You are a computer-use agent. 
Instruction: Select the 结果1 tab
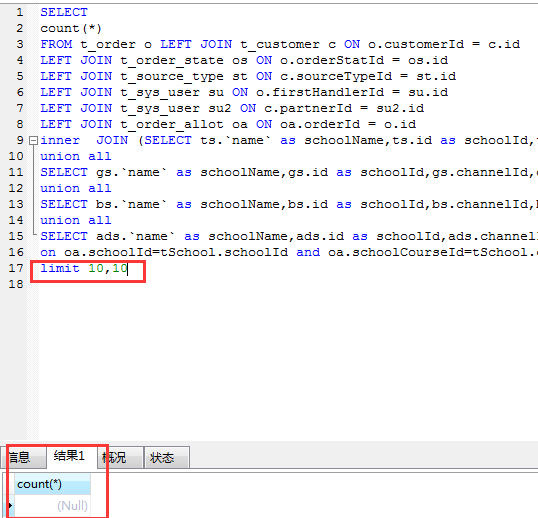pyautogui.click(x=72, y=456)
